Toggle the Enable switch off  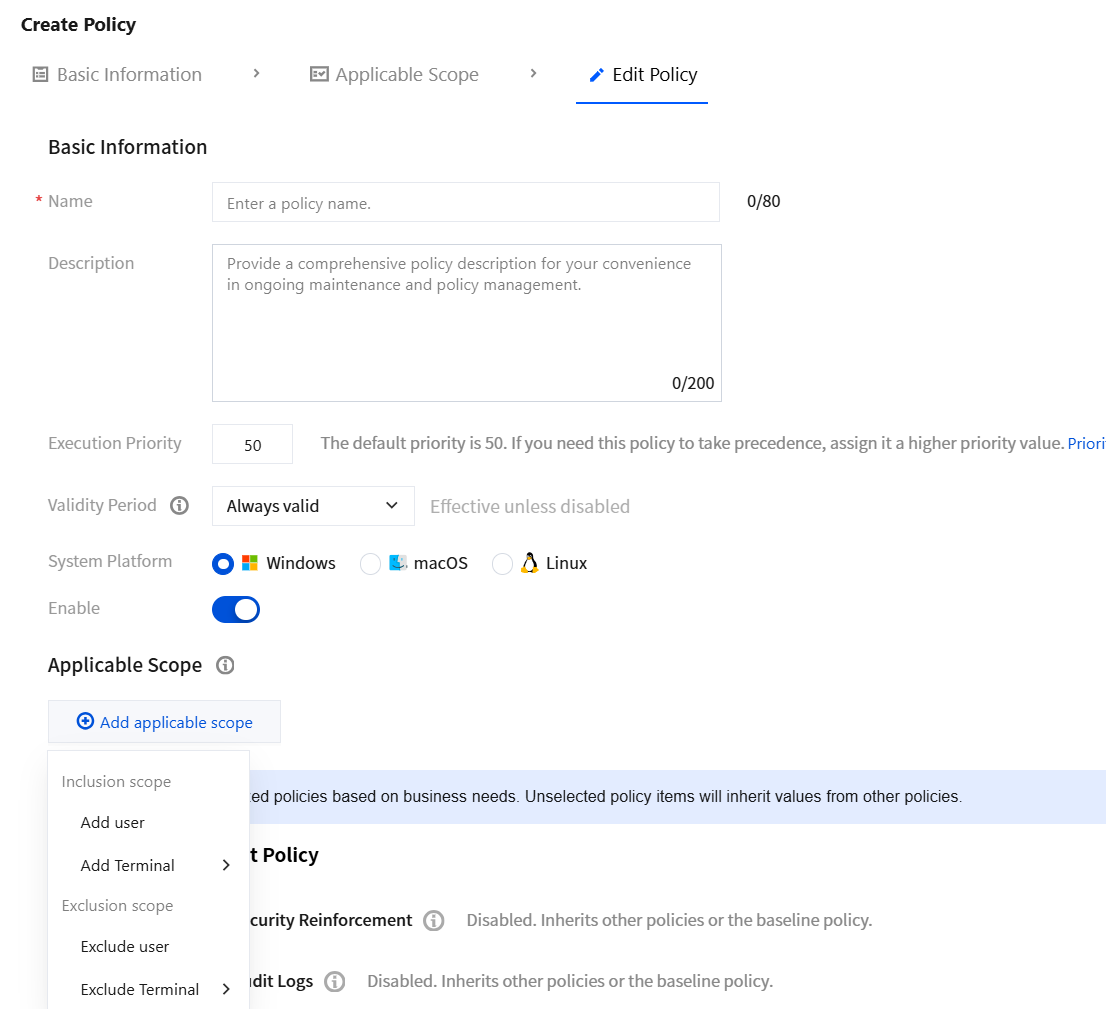tap(236, 610)
